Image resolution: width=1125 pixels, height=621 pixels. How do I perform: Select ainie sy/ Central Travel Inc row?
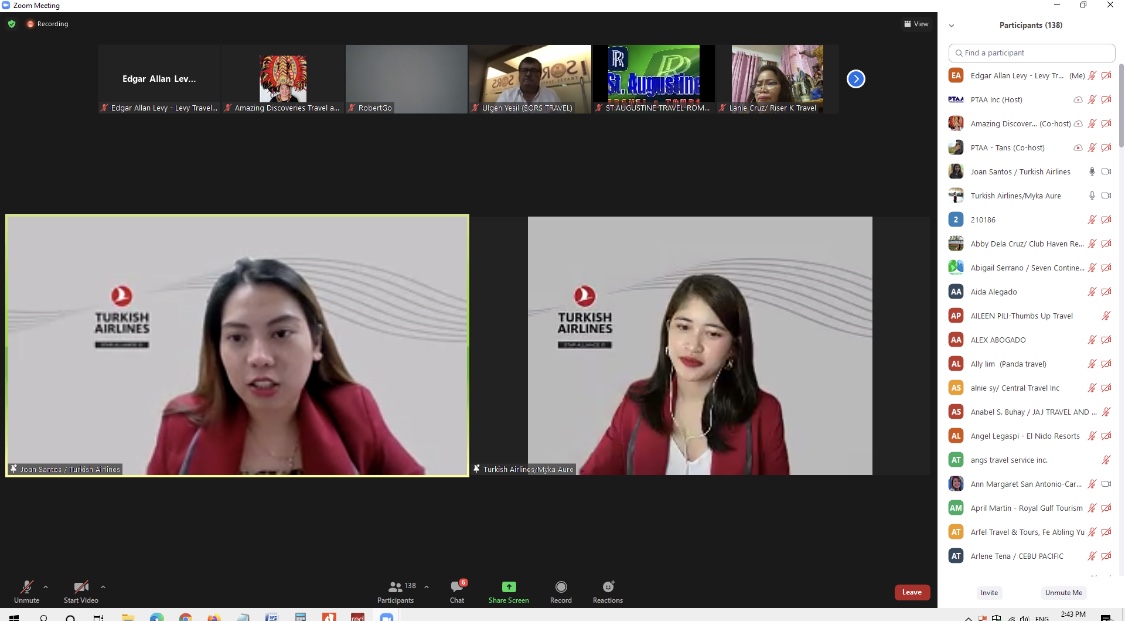pyautogui.click(x=1030, y=388)
